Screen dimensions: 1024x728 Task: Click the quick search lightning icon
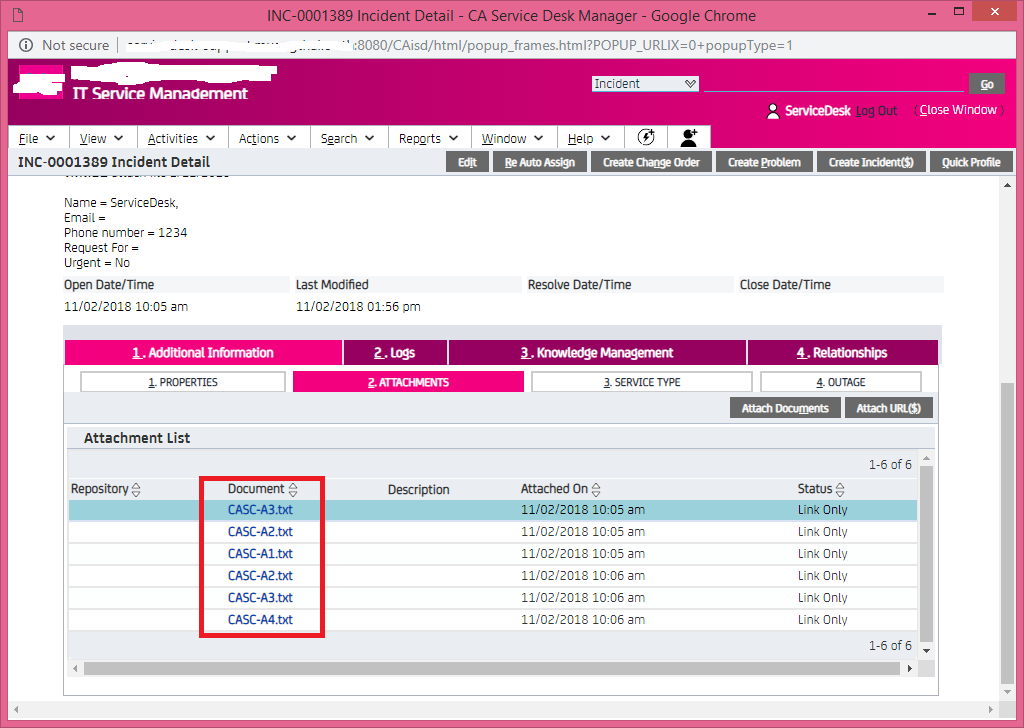[646, 138]
